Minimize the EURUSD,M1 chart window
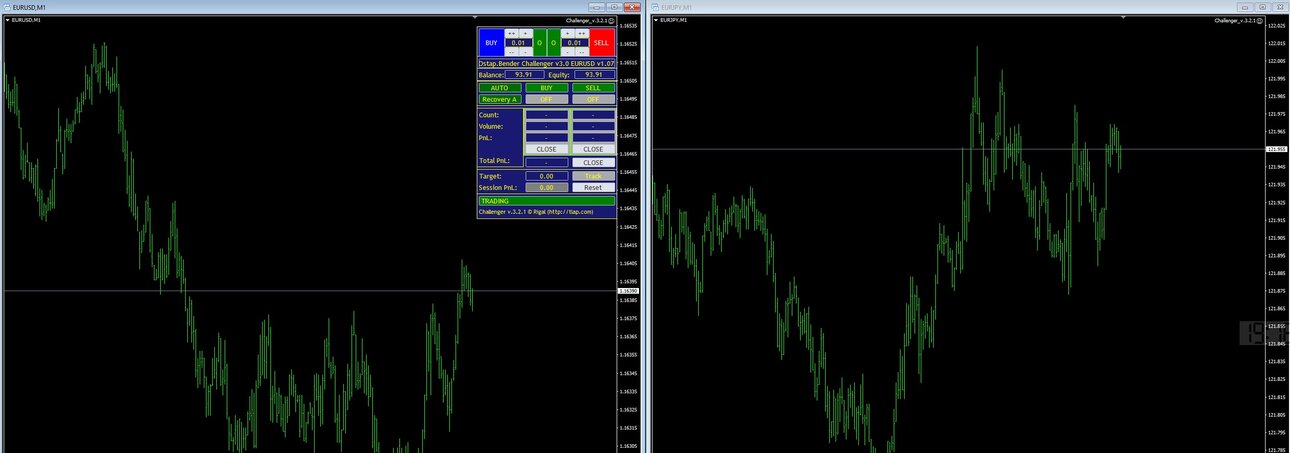The width and height of the screenshot is (1290, 453). tap(596, 7)
